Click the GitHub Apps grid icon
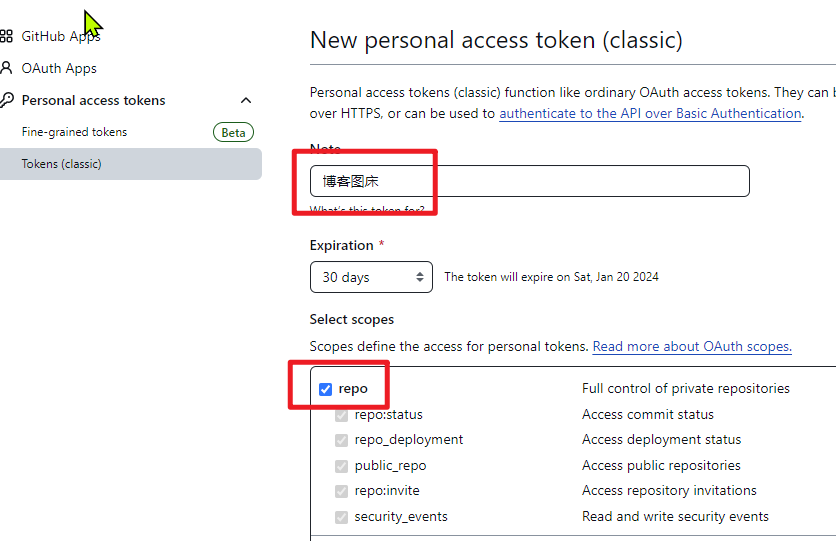The width and height of the screenshot is (836, 541). (x=7, y=36)
